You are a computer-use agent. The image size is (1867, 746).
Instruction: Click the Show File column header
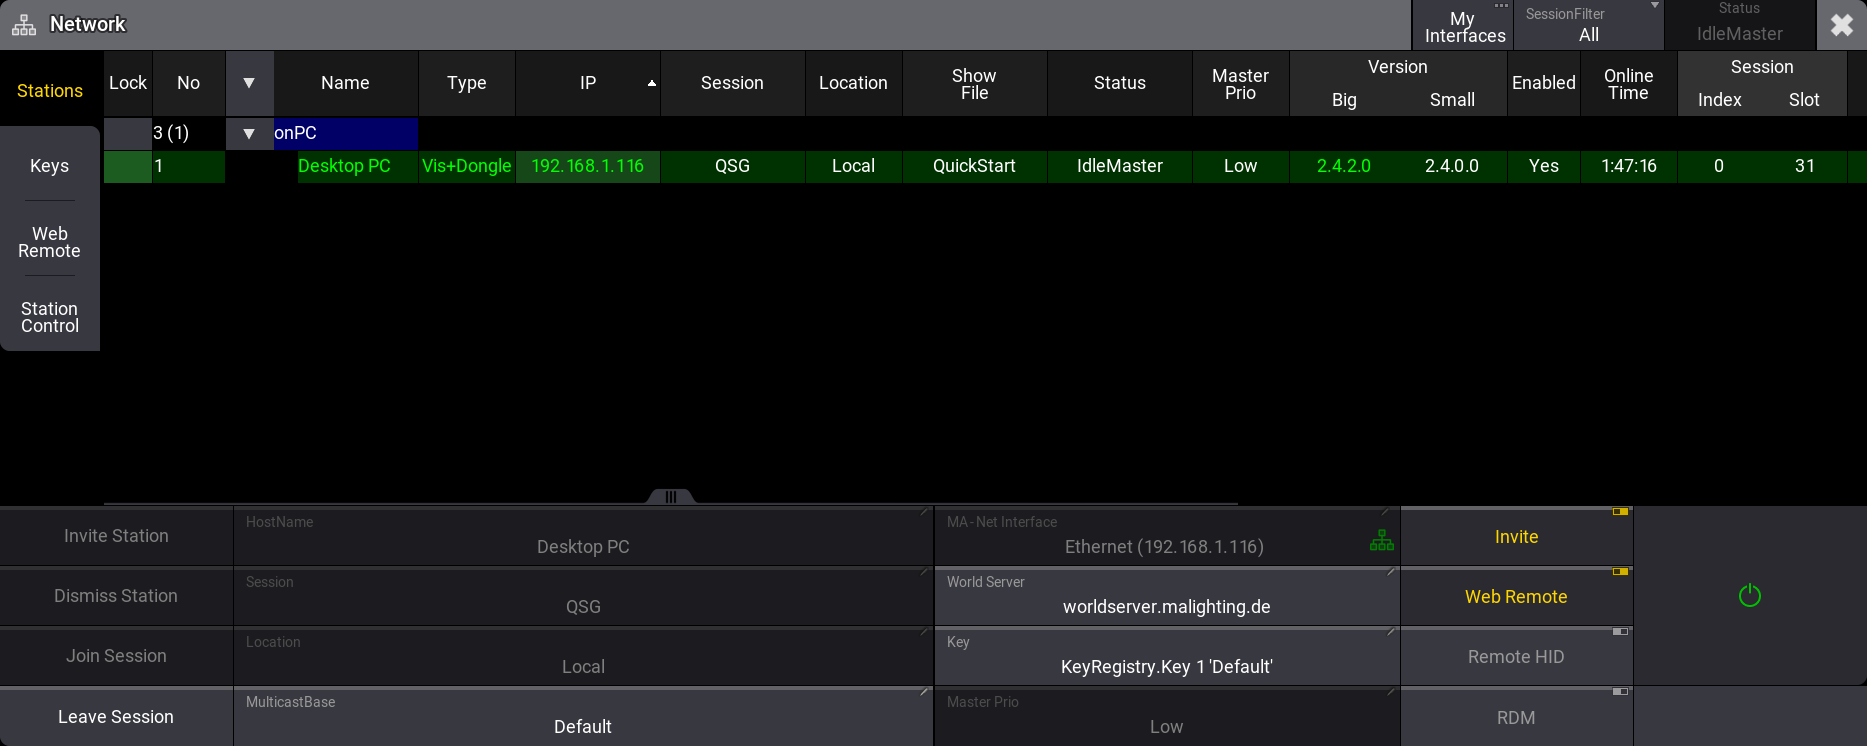974,83
